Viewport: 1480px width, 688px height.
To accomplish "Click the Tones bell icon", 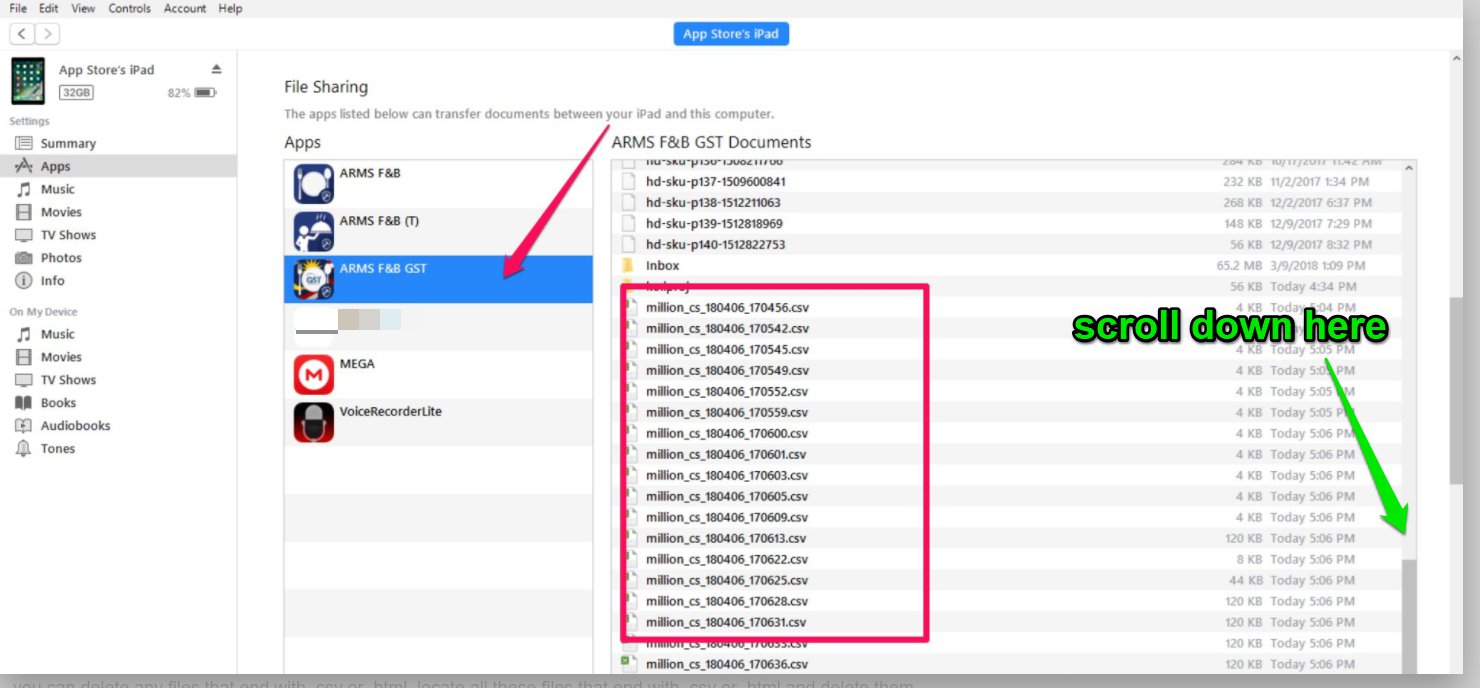I will [x=23, y=449].
